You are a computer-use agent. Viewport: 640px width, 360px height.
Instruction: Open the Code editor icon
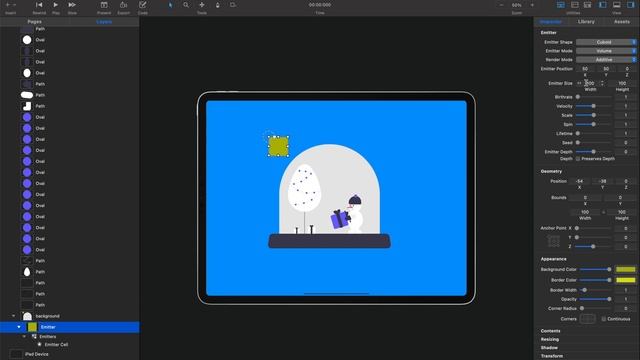[142, 5]
